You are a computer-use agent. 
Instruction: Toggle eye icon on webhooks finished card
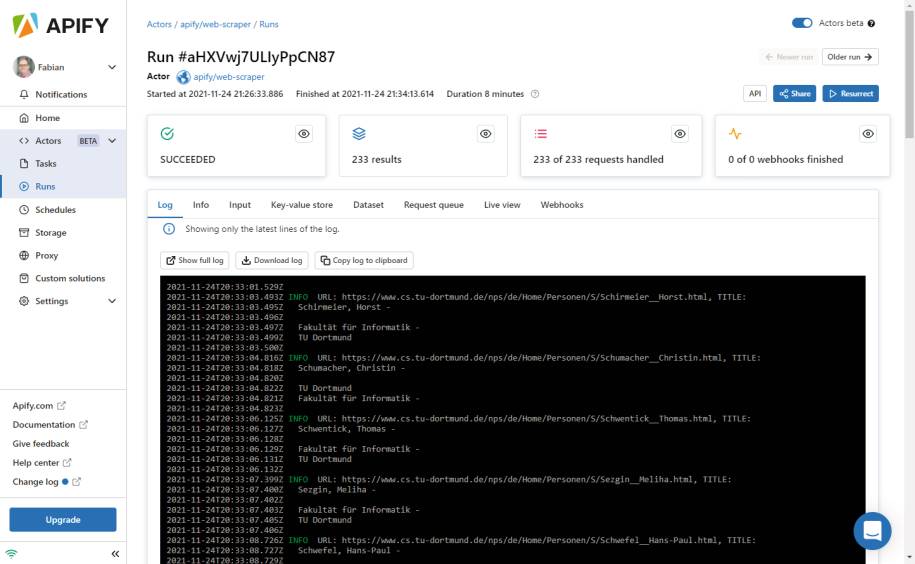[x=868, y=134]
